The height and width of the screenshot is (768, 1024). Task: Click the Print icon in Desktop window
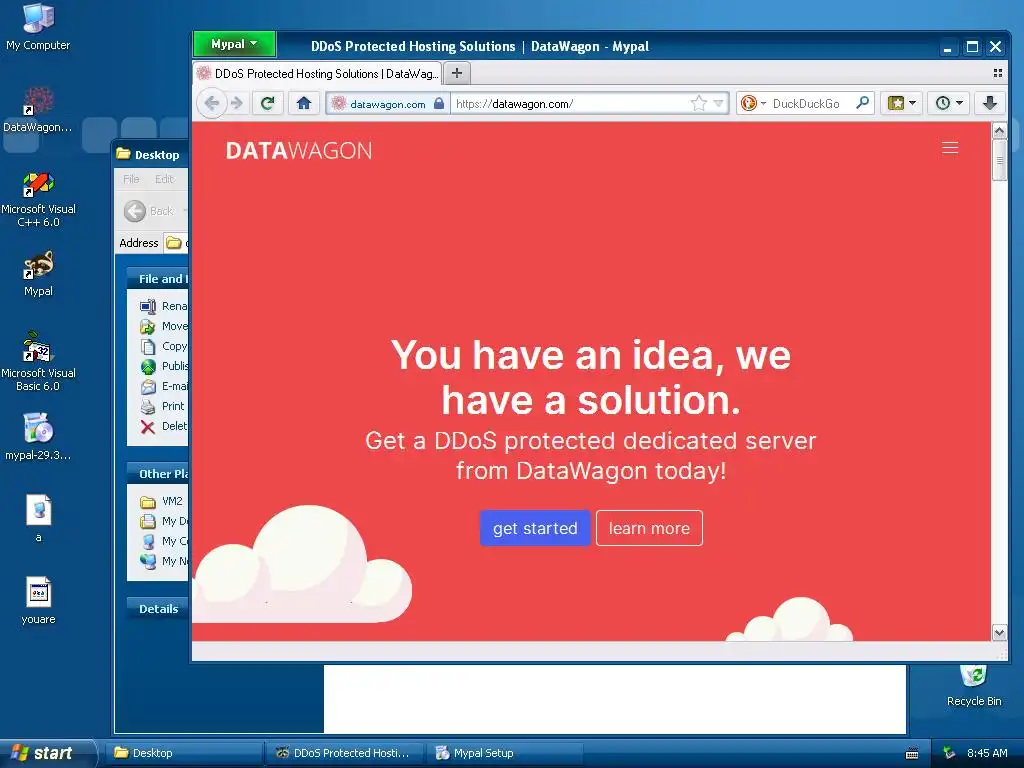[148, 406]
